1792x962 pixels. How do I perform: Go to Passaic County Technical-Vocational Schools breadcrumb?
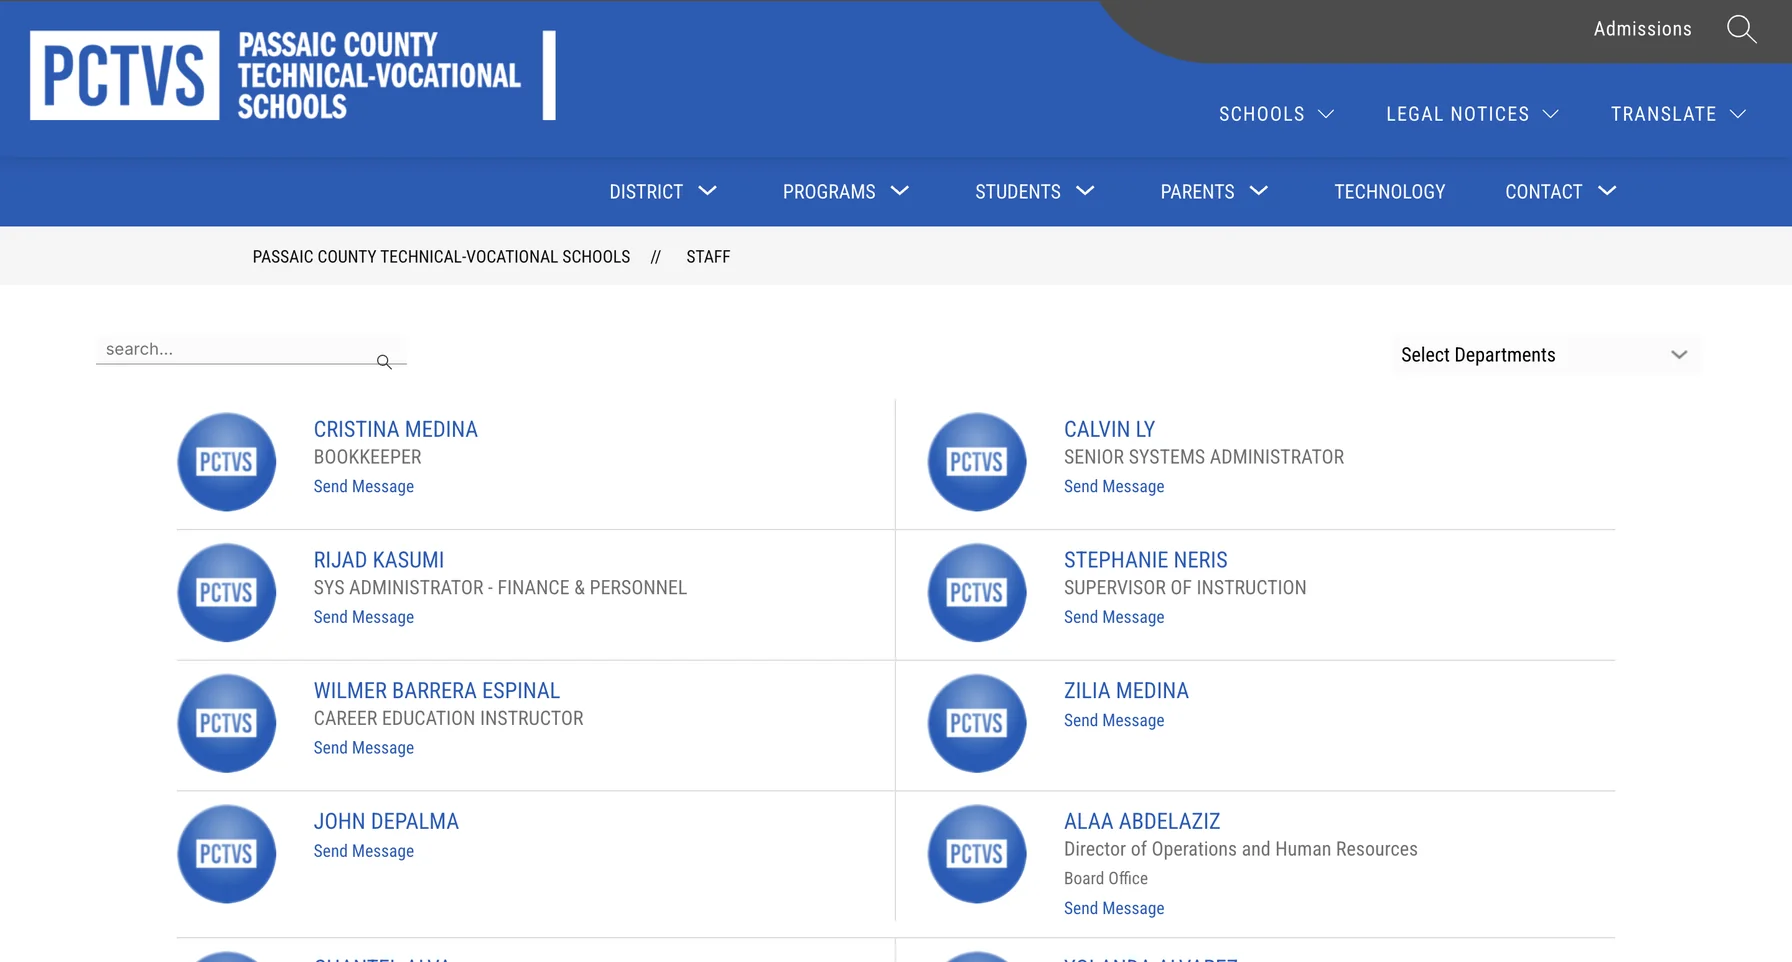coord(441,257)
